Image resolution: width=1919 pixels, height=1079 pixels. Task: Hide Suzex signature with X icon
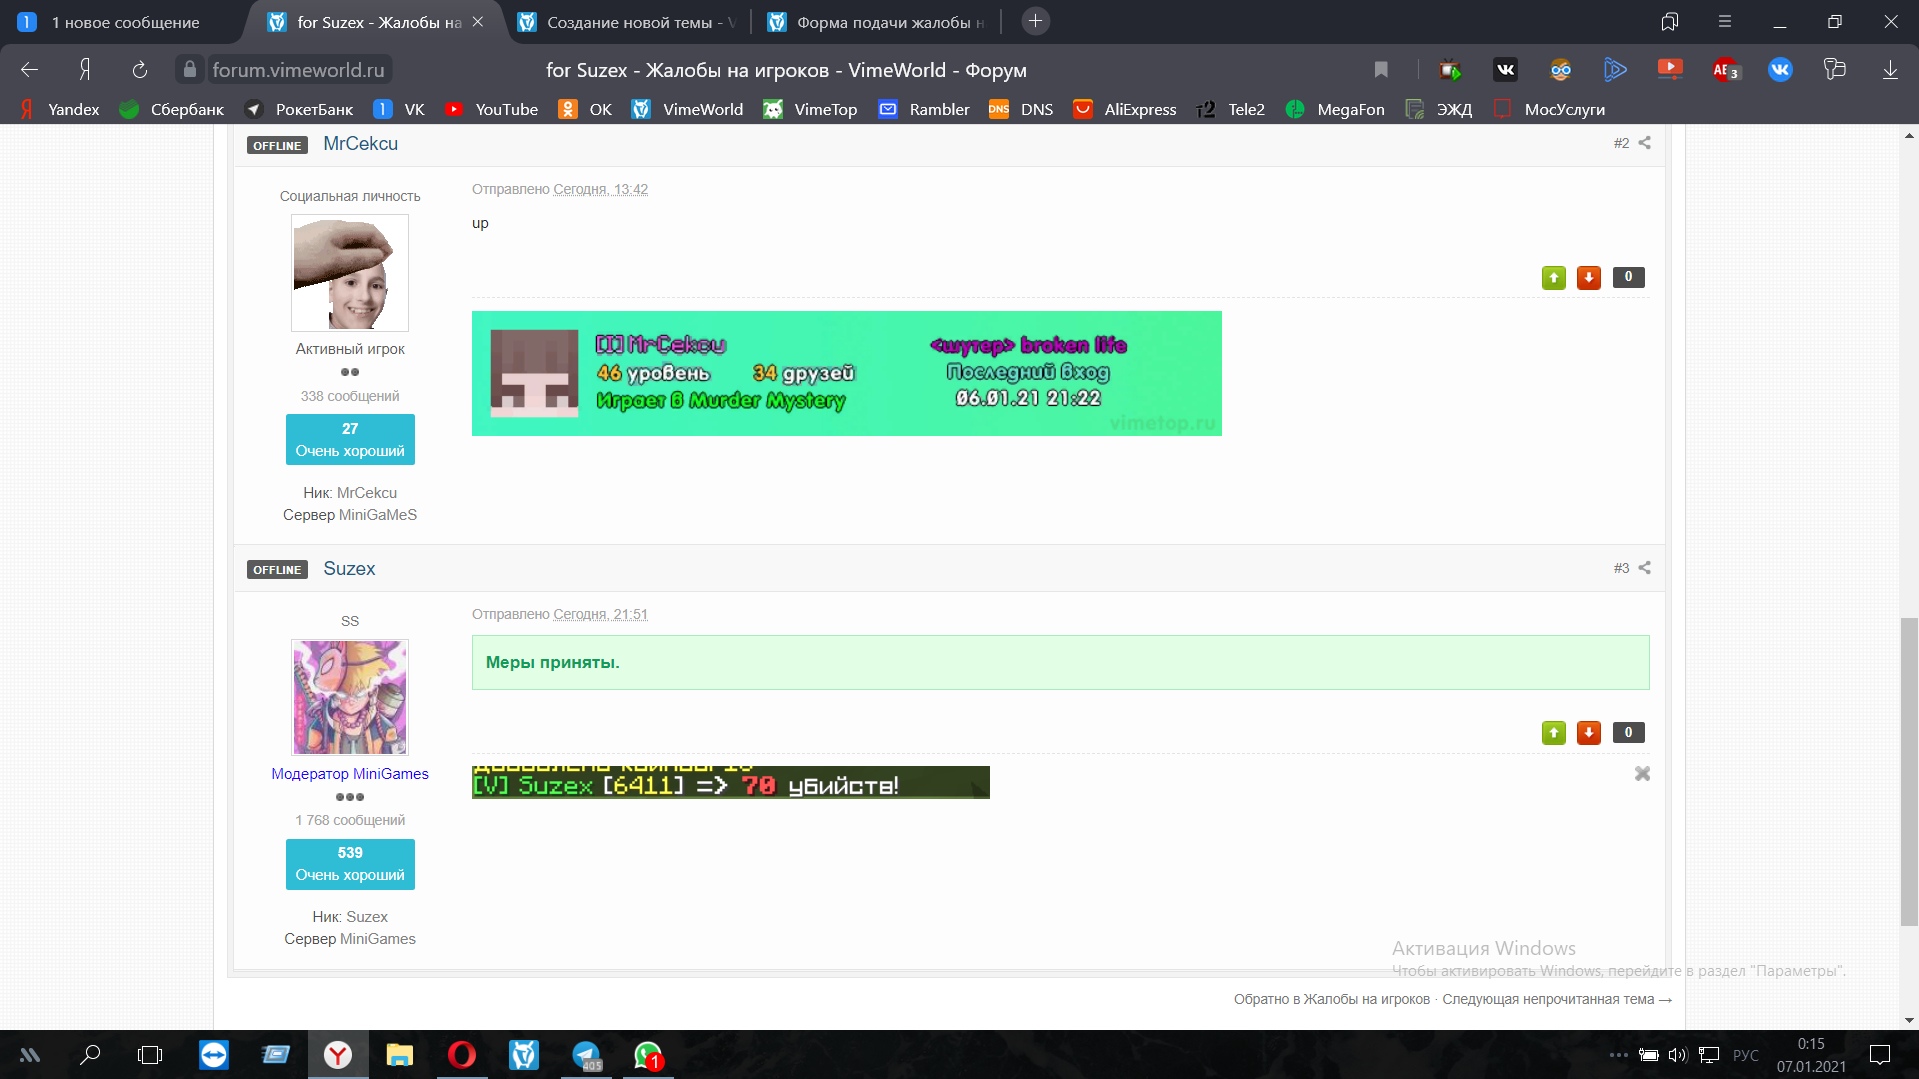(x=1642, y=774)
